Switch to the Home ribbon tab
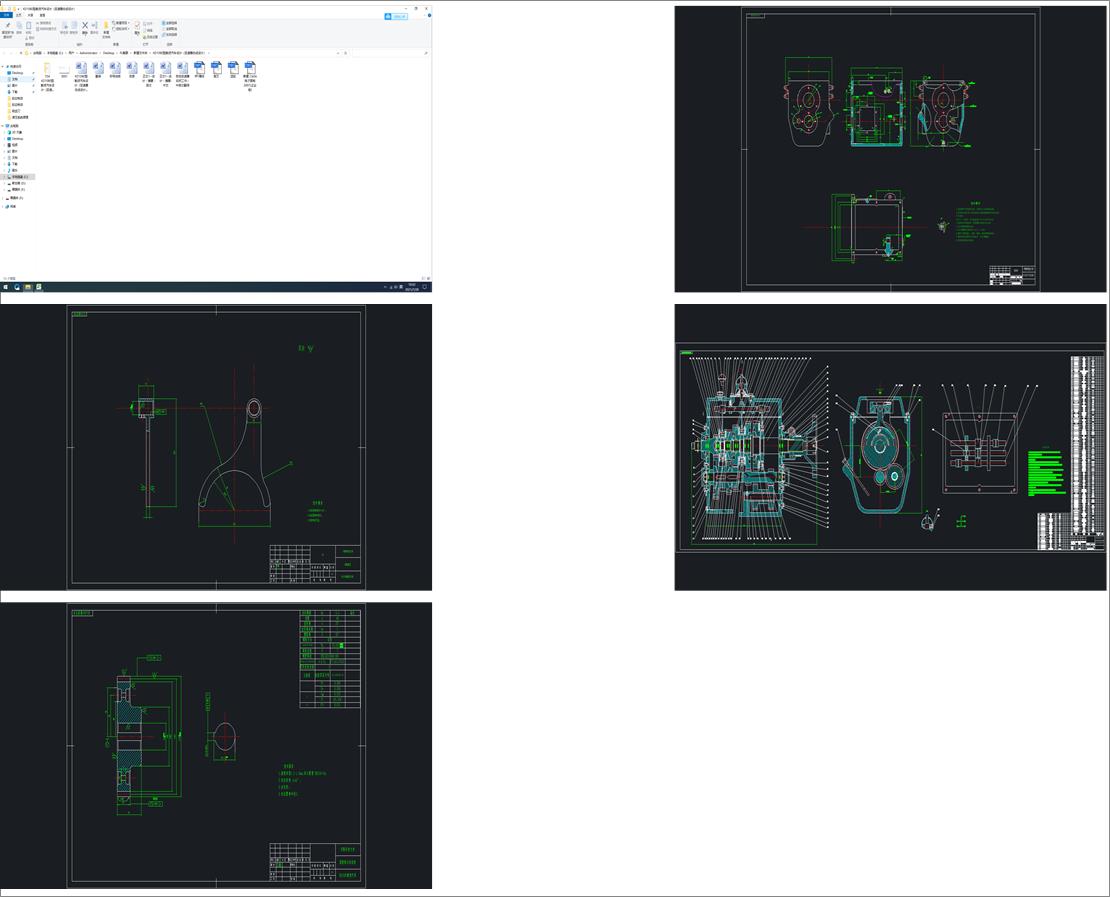The width and height of the screenshot is (1110, 897). (x=18, y=15)
